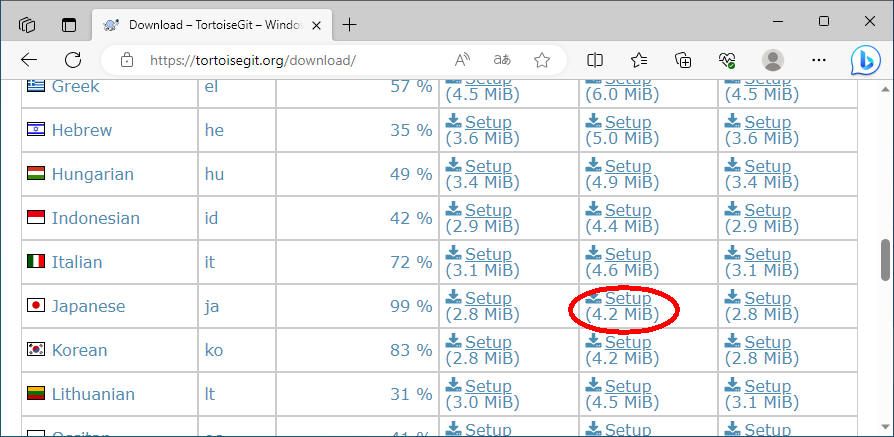Toggle the Split screen icon
This screenshot has height=437, width=894.
595,60
